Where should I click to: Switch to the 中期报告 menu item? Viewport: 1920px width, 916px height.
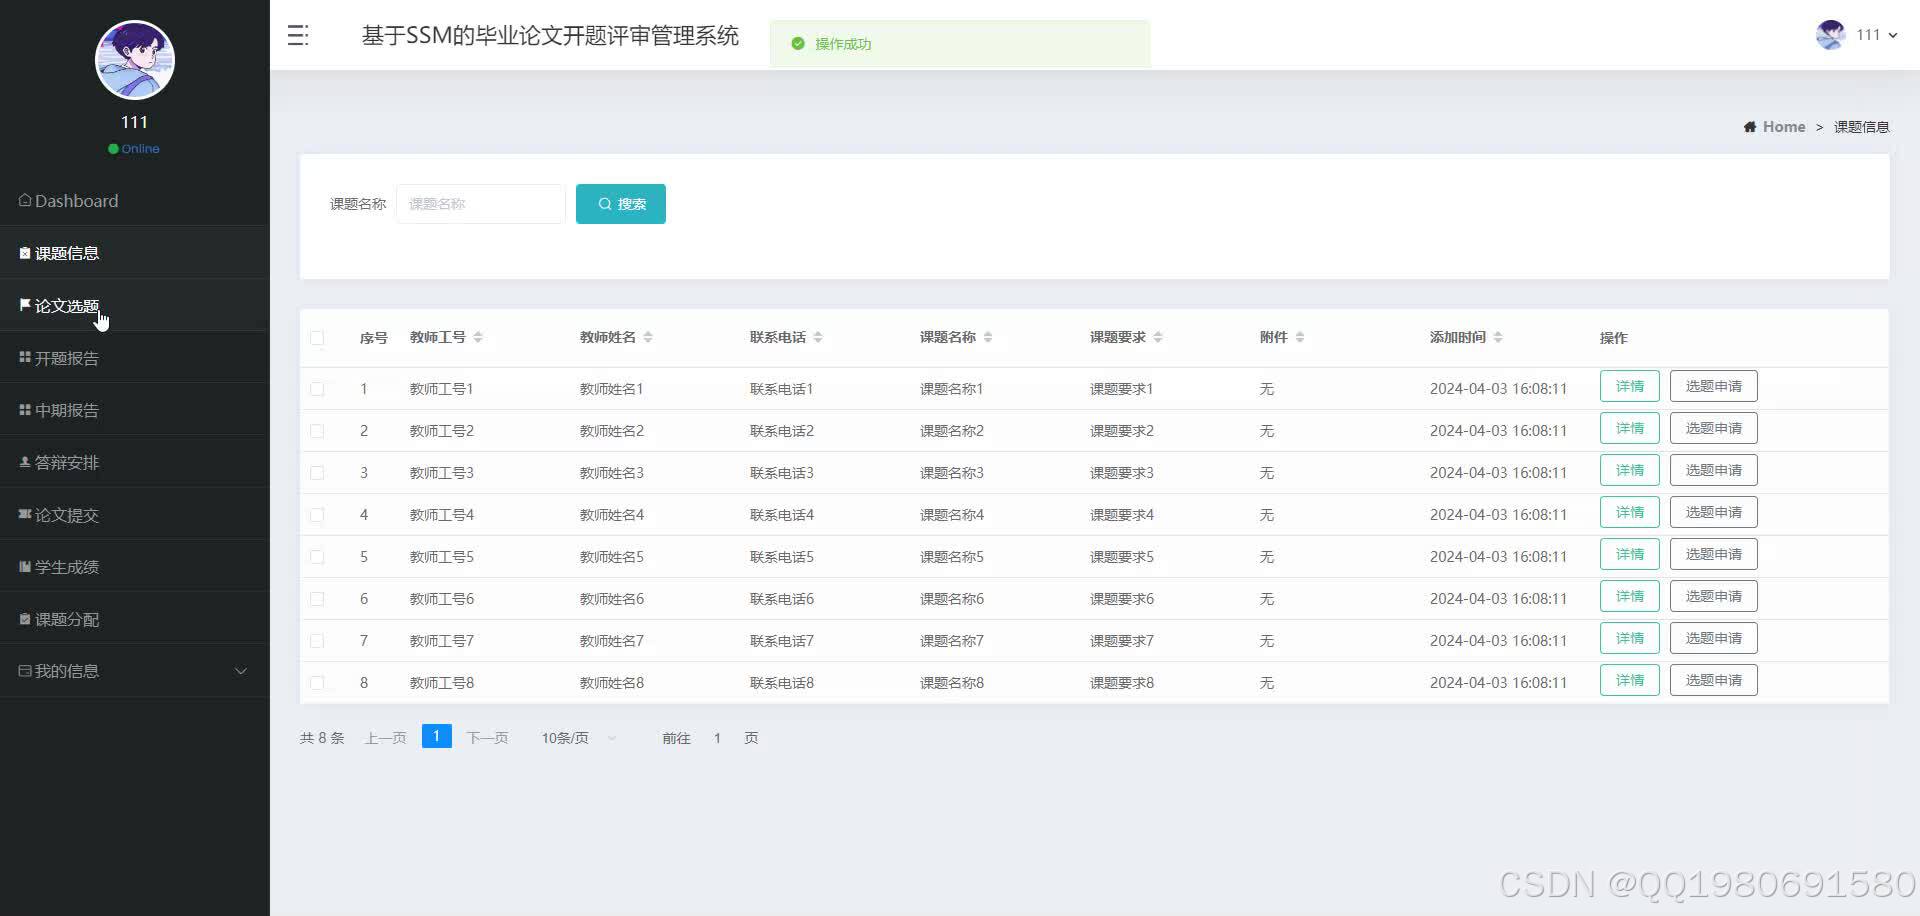pos(66,409)
